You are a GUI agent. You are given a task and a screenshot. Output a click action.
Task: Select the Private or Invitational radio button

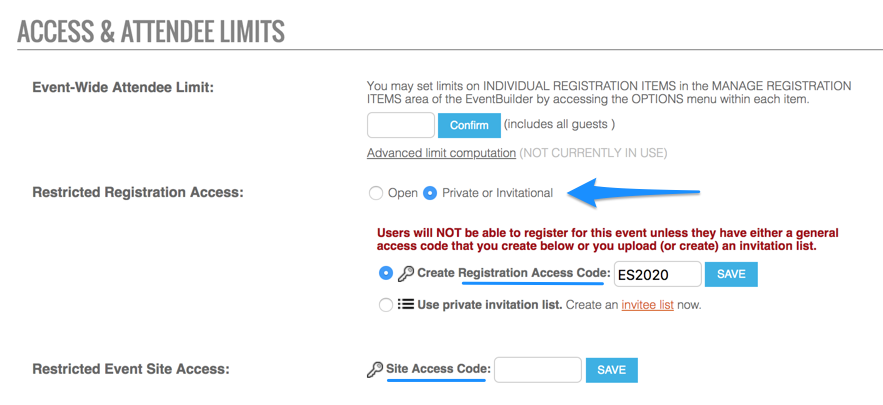pyautogui.click(x=430, y=193)
